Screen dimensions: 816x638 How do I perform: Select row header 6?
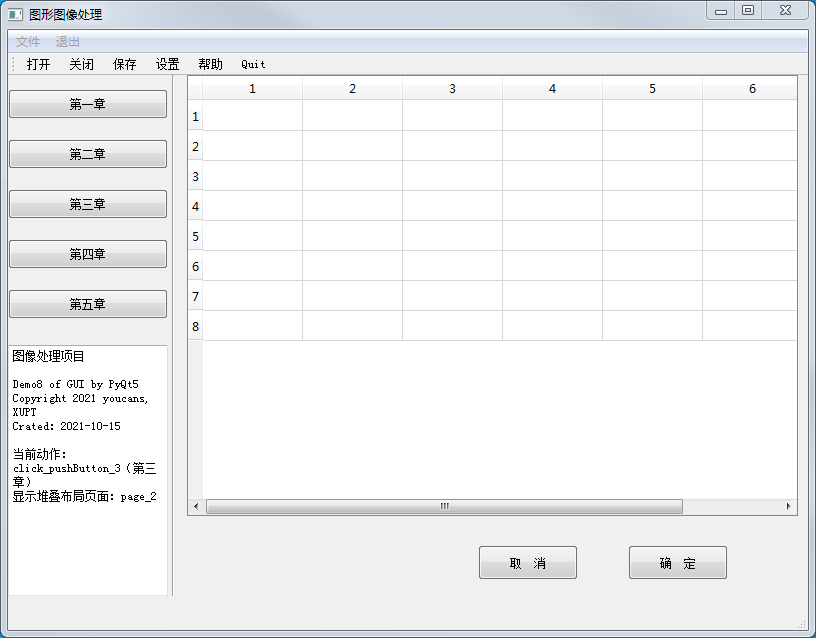point(196,266)
